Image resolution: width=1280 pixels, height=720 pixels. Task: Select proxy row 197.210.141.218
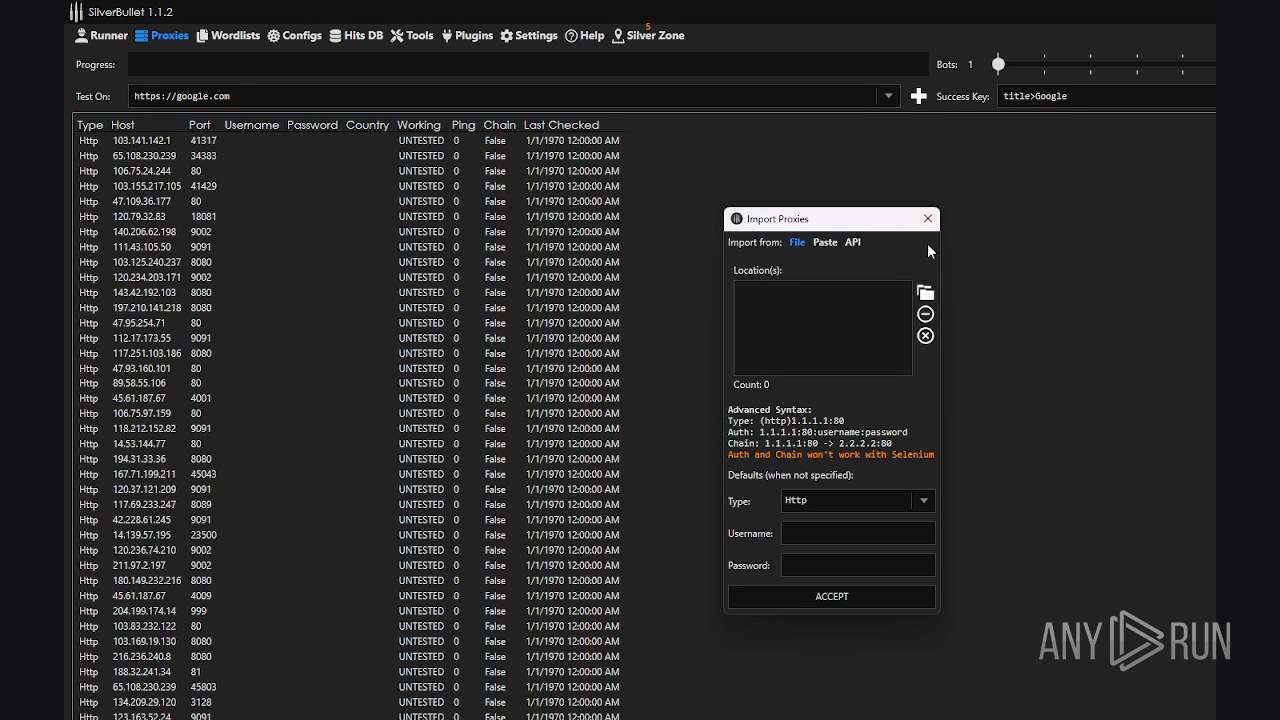[x=349, y=308]
